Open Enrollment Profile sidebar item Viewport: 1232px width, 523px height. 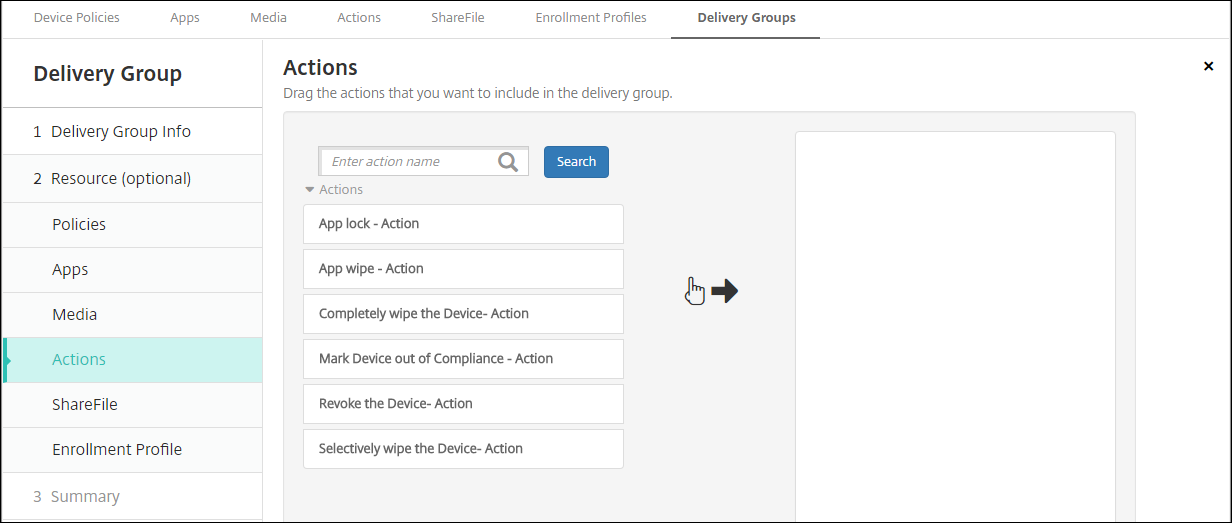(117, 450)
